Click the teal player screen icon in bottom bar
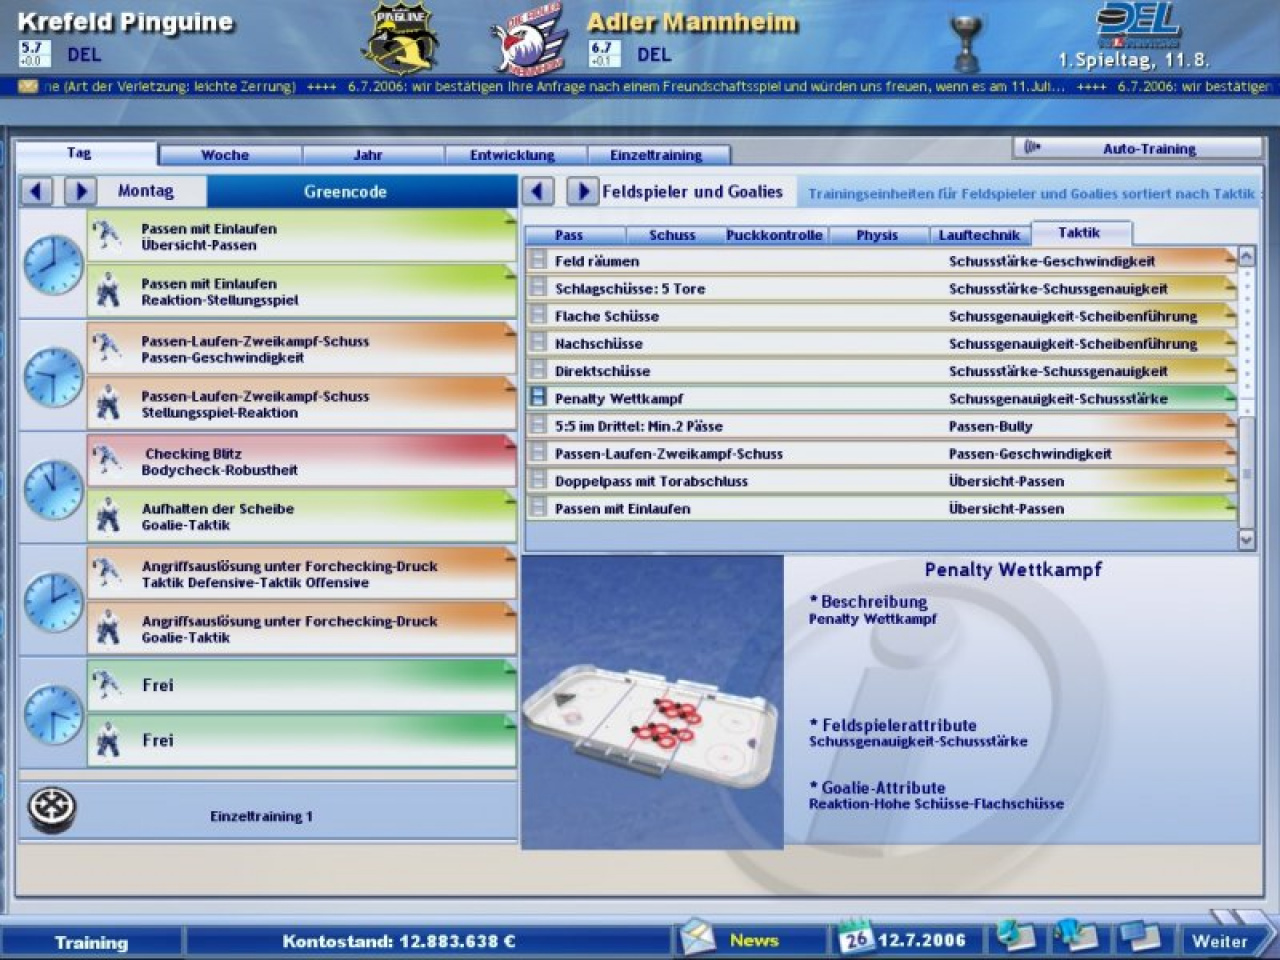1280x960 pixels. 1015,937
